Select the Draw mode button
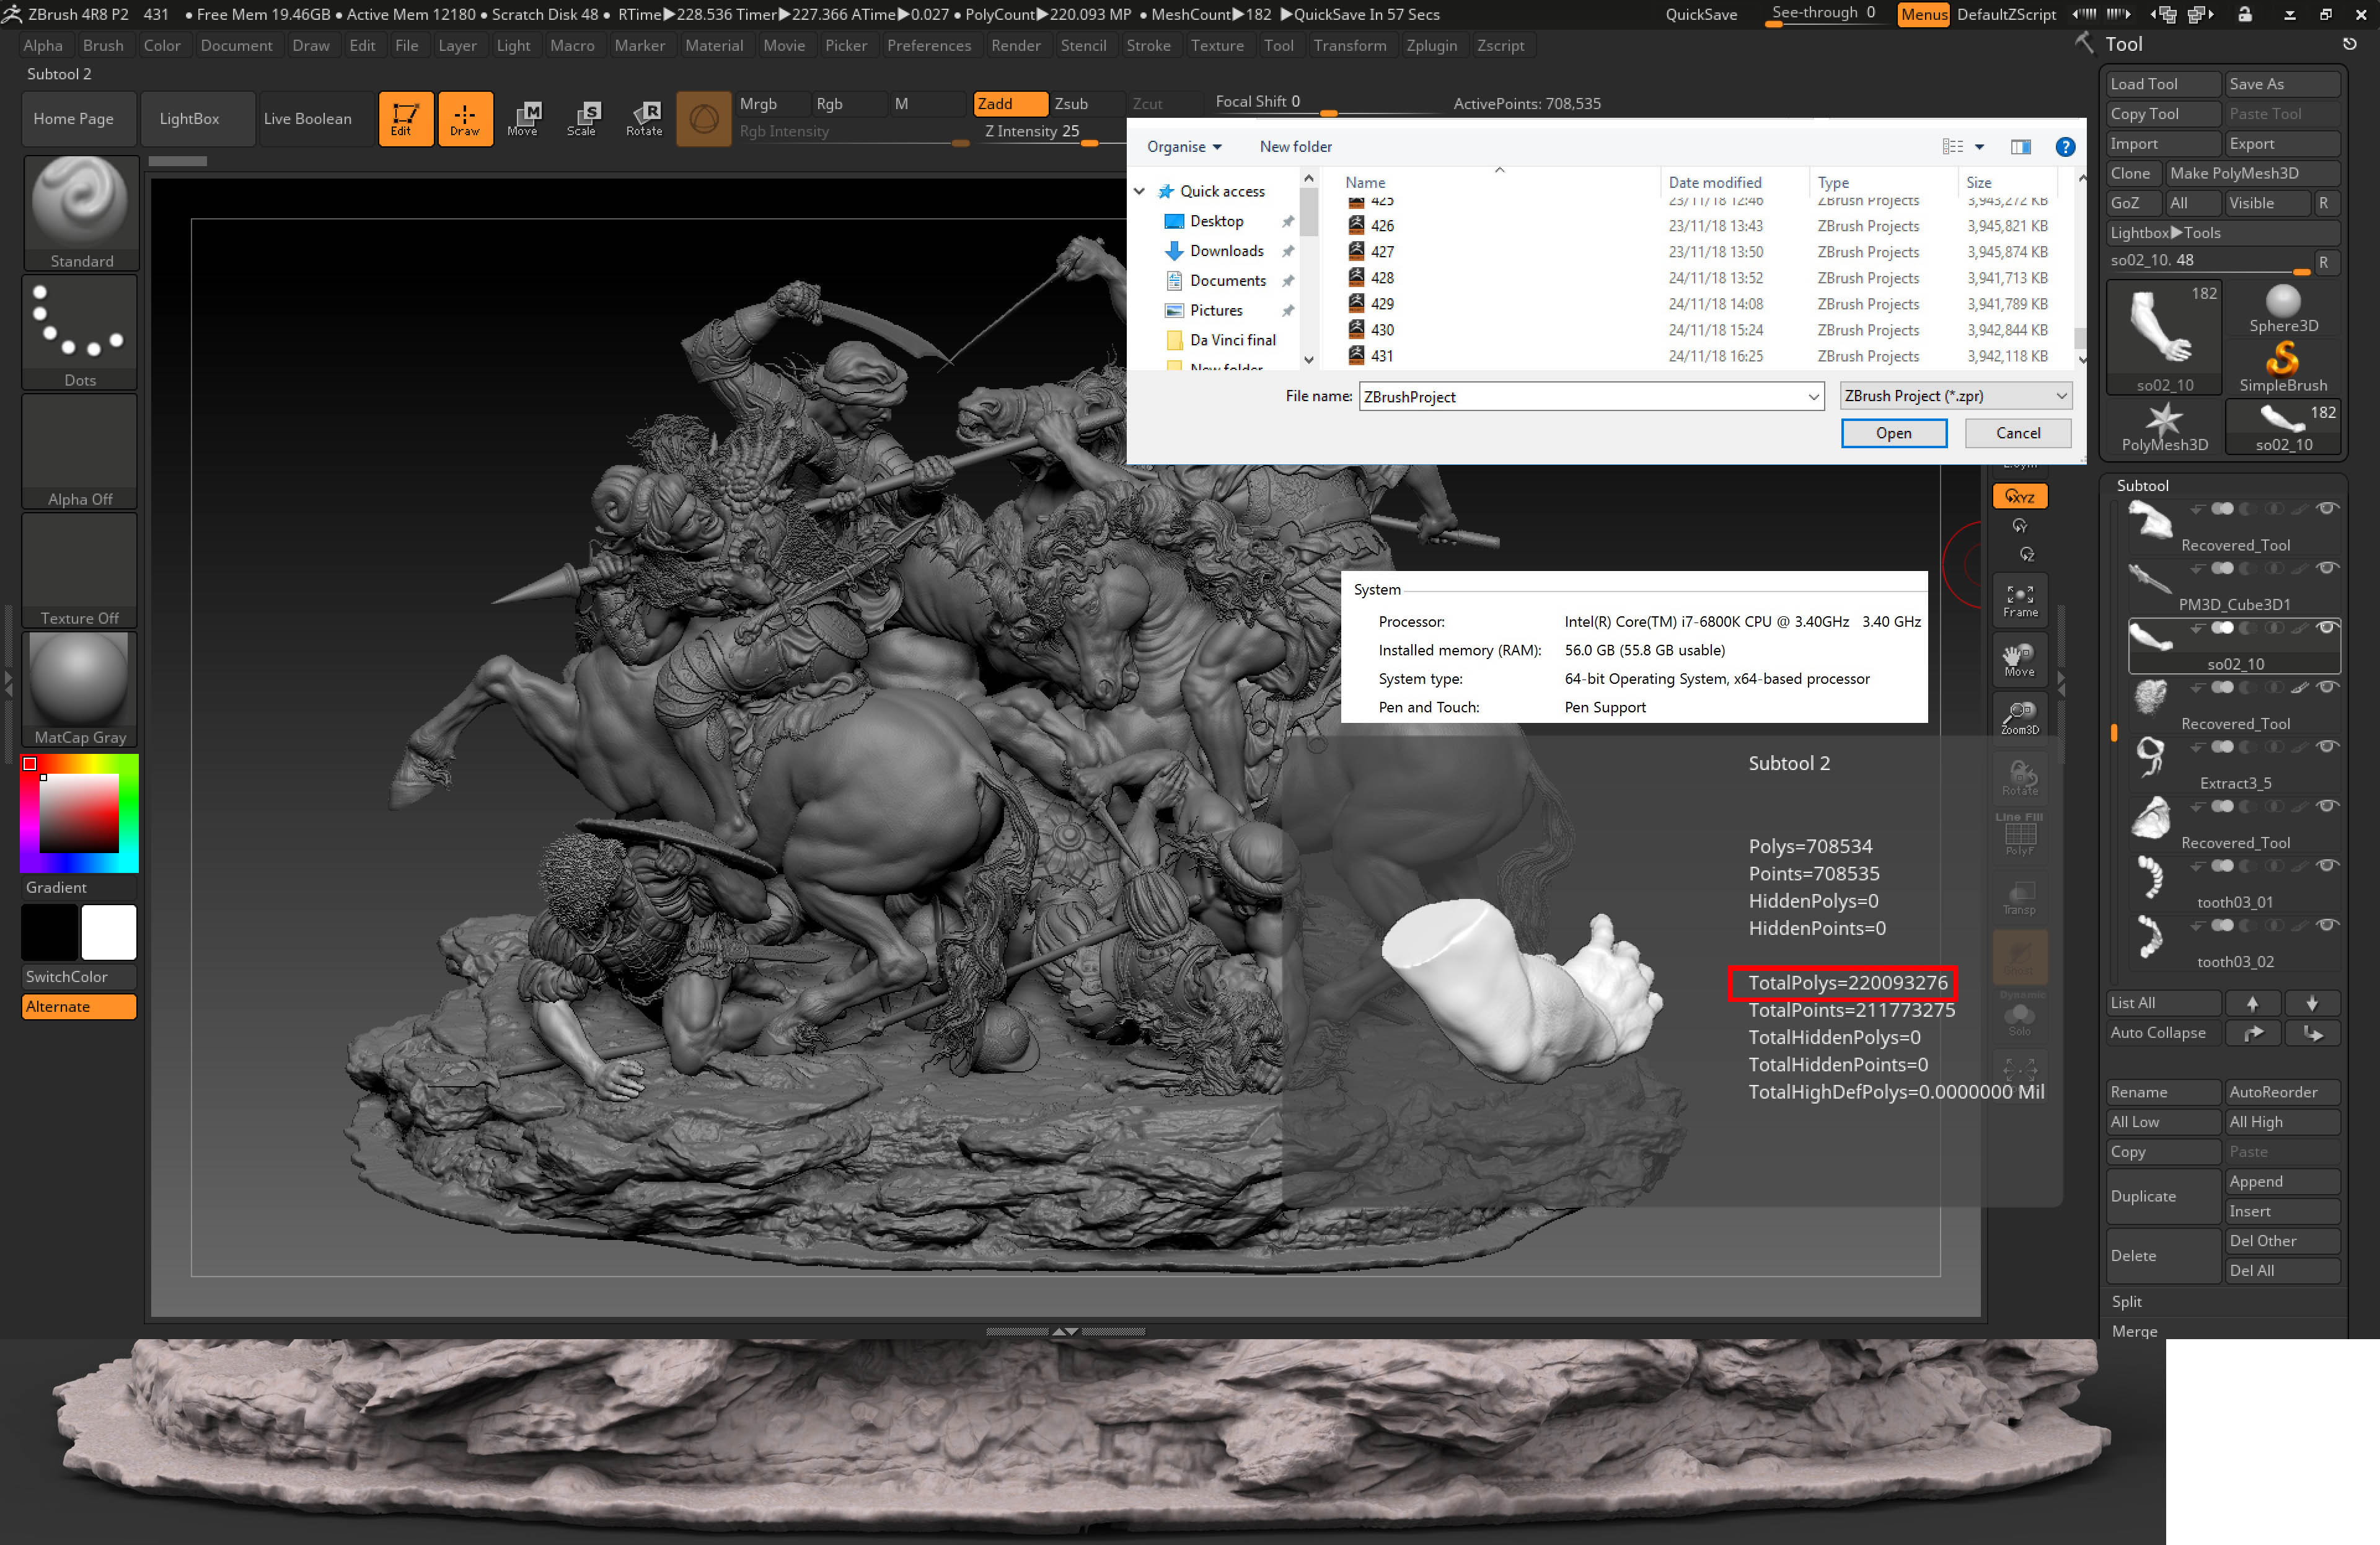The height and width of the screenshot is (1545, 2380). (x=465, y=119)
